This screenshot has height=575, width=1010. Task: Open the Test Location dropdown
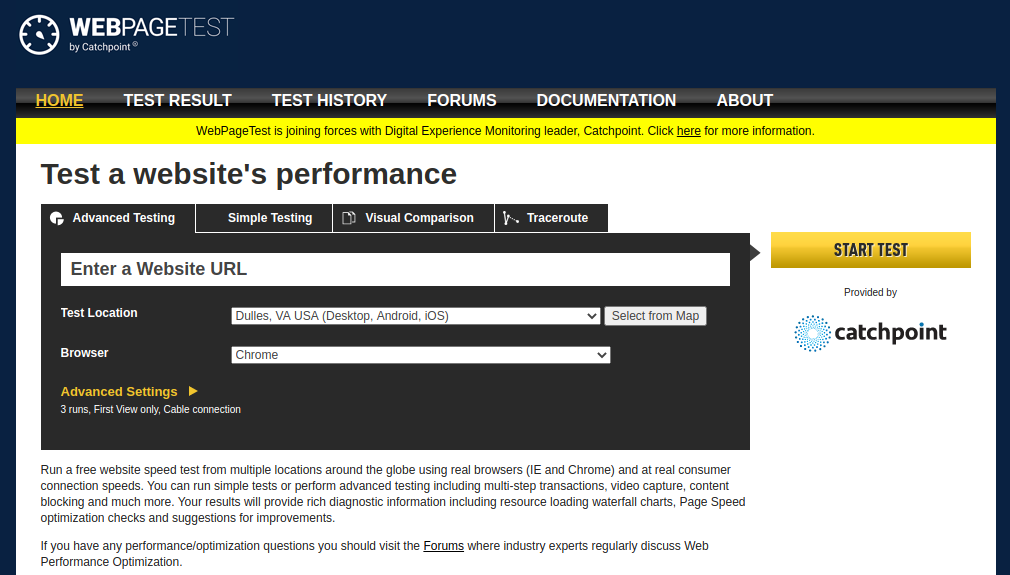tap(415, 316)
